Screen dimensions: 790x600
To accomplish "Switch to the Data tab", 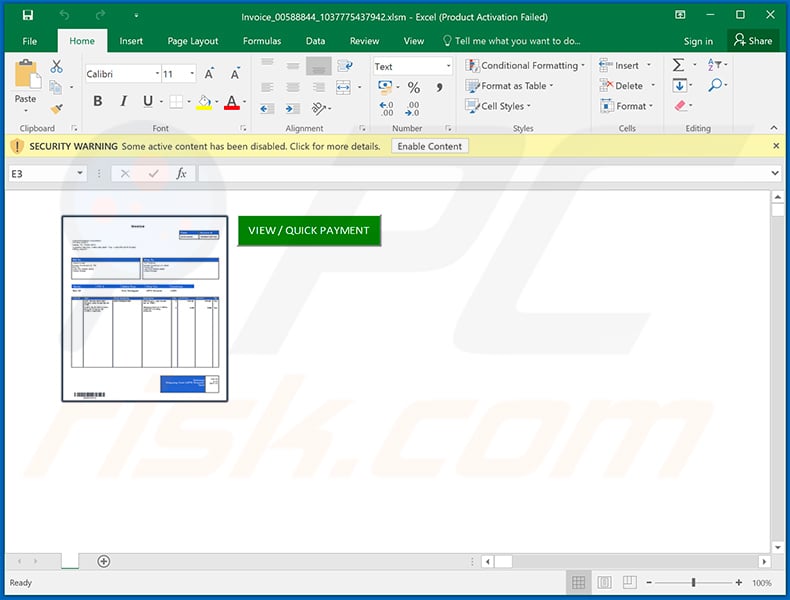I will pyautogui.click(x=315, y=41).
